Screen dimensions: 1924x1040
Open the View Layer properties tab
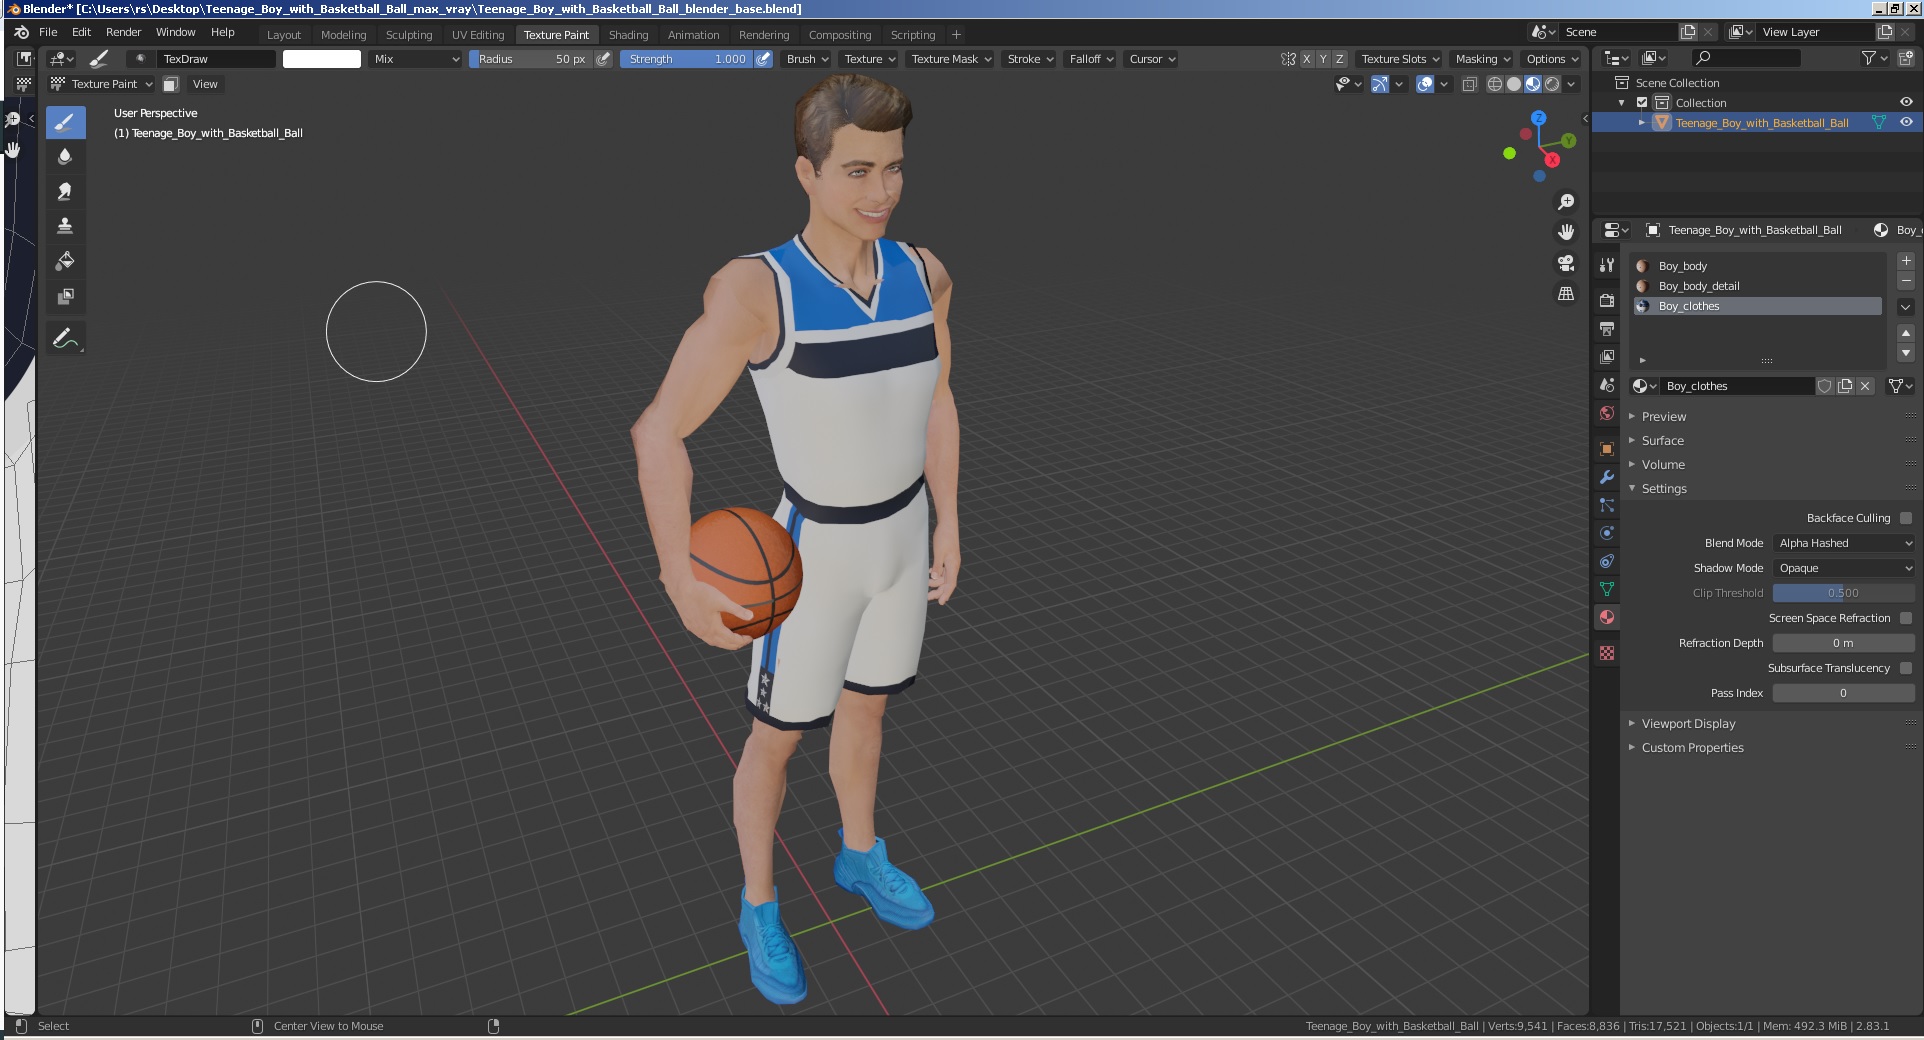pos(1607,357)
